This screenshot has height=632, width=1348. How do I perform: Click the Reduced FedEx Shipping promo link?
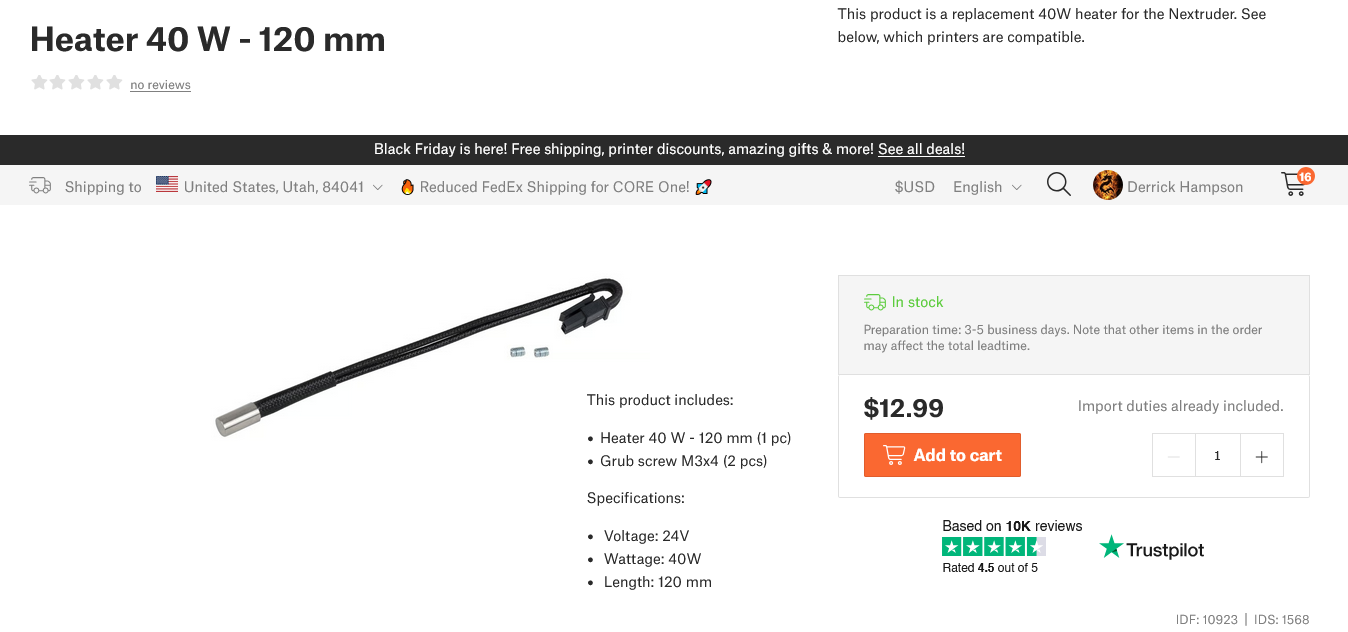tap(555, 187)
